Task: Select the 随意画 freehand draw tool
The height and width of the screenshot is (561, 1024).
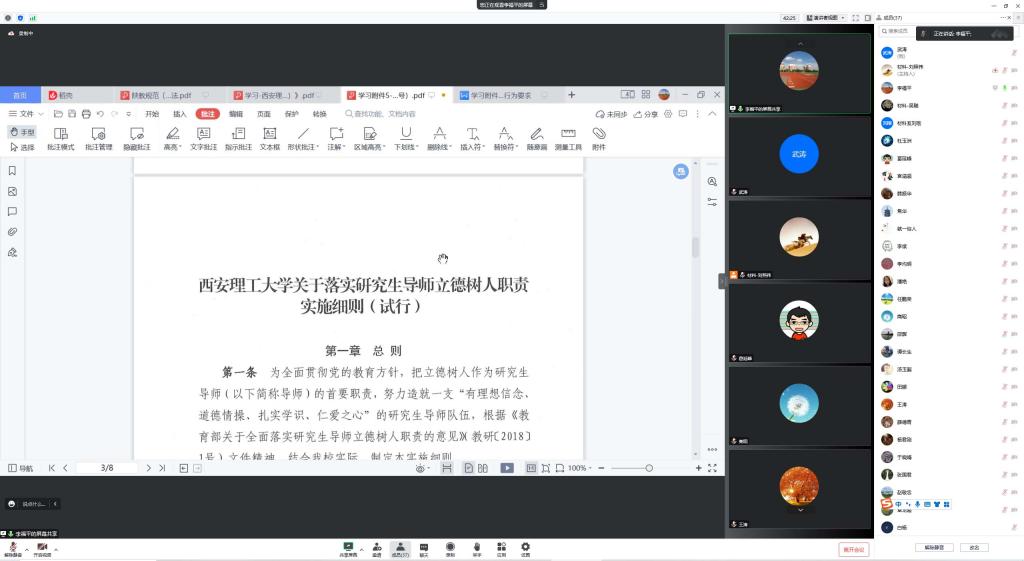Action: click(x=537, y=139)
